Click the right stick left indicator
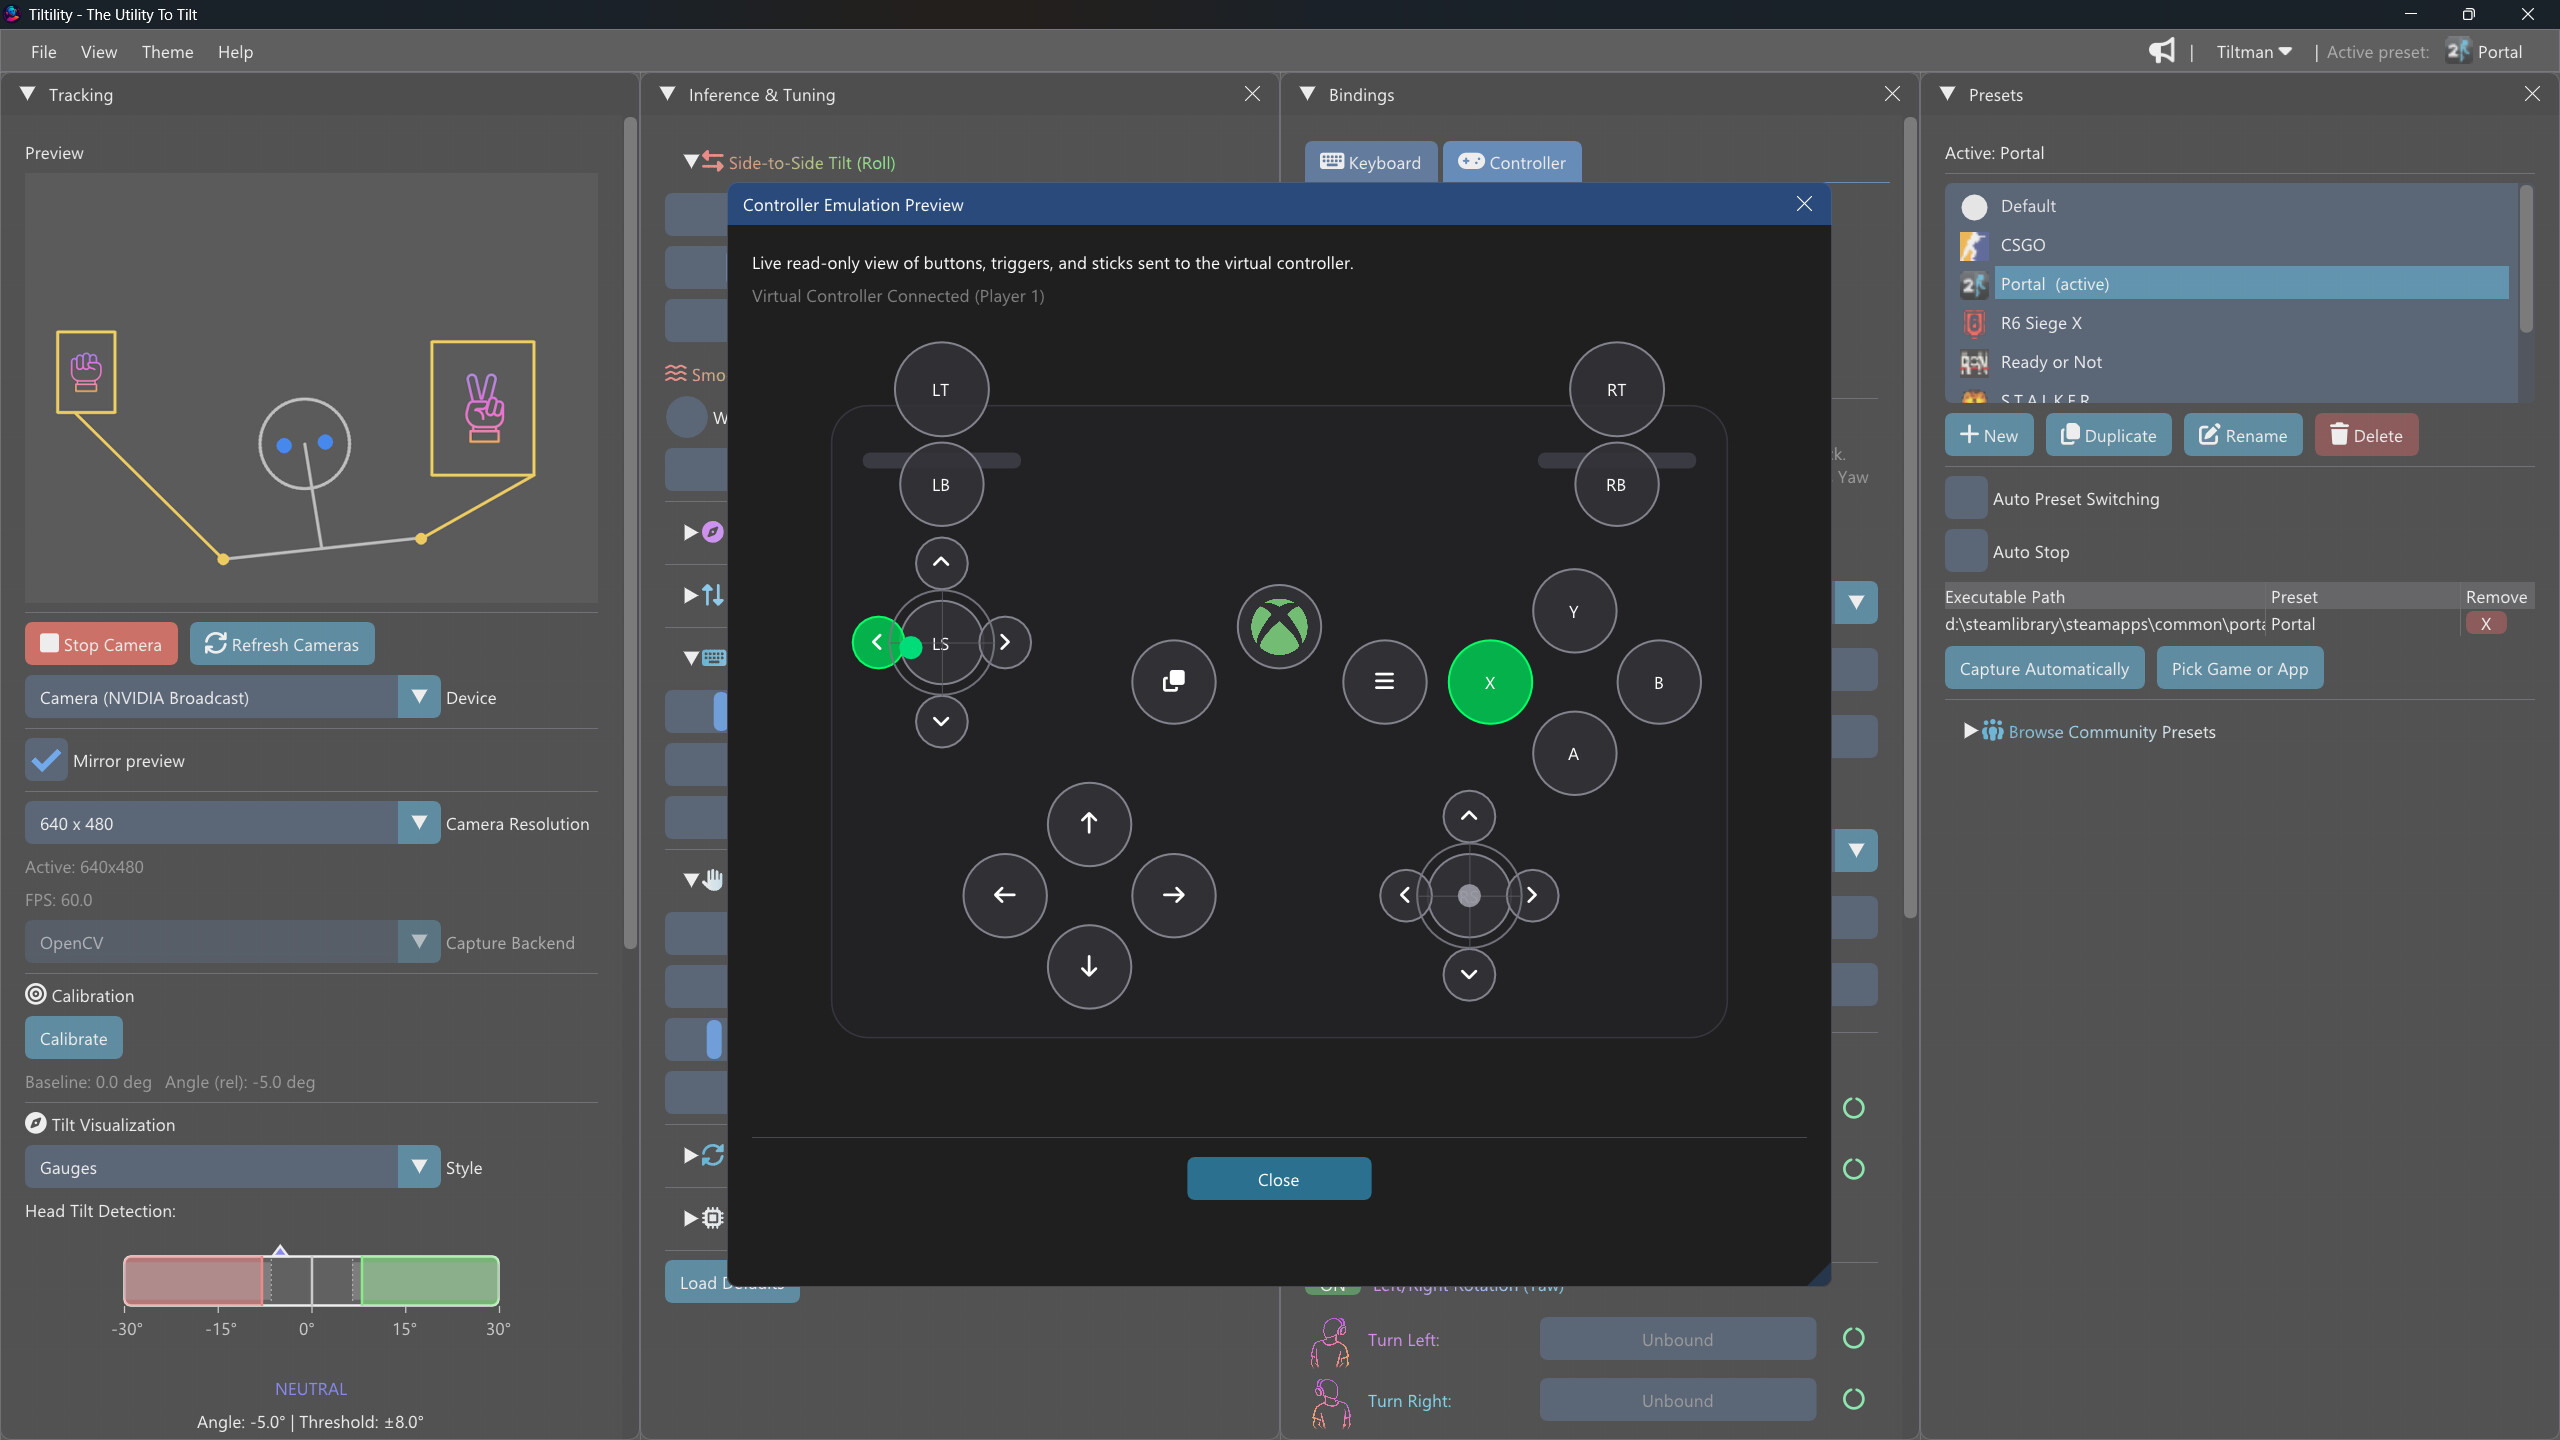2560x1440 pixels. (1405, 895)
